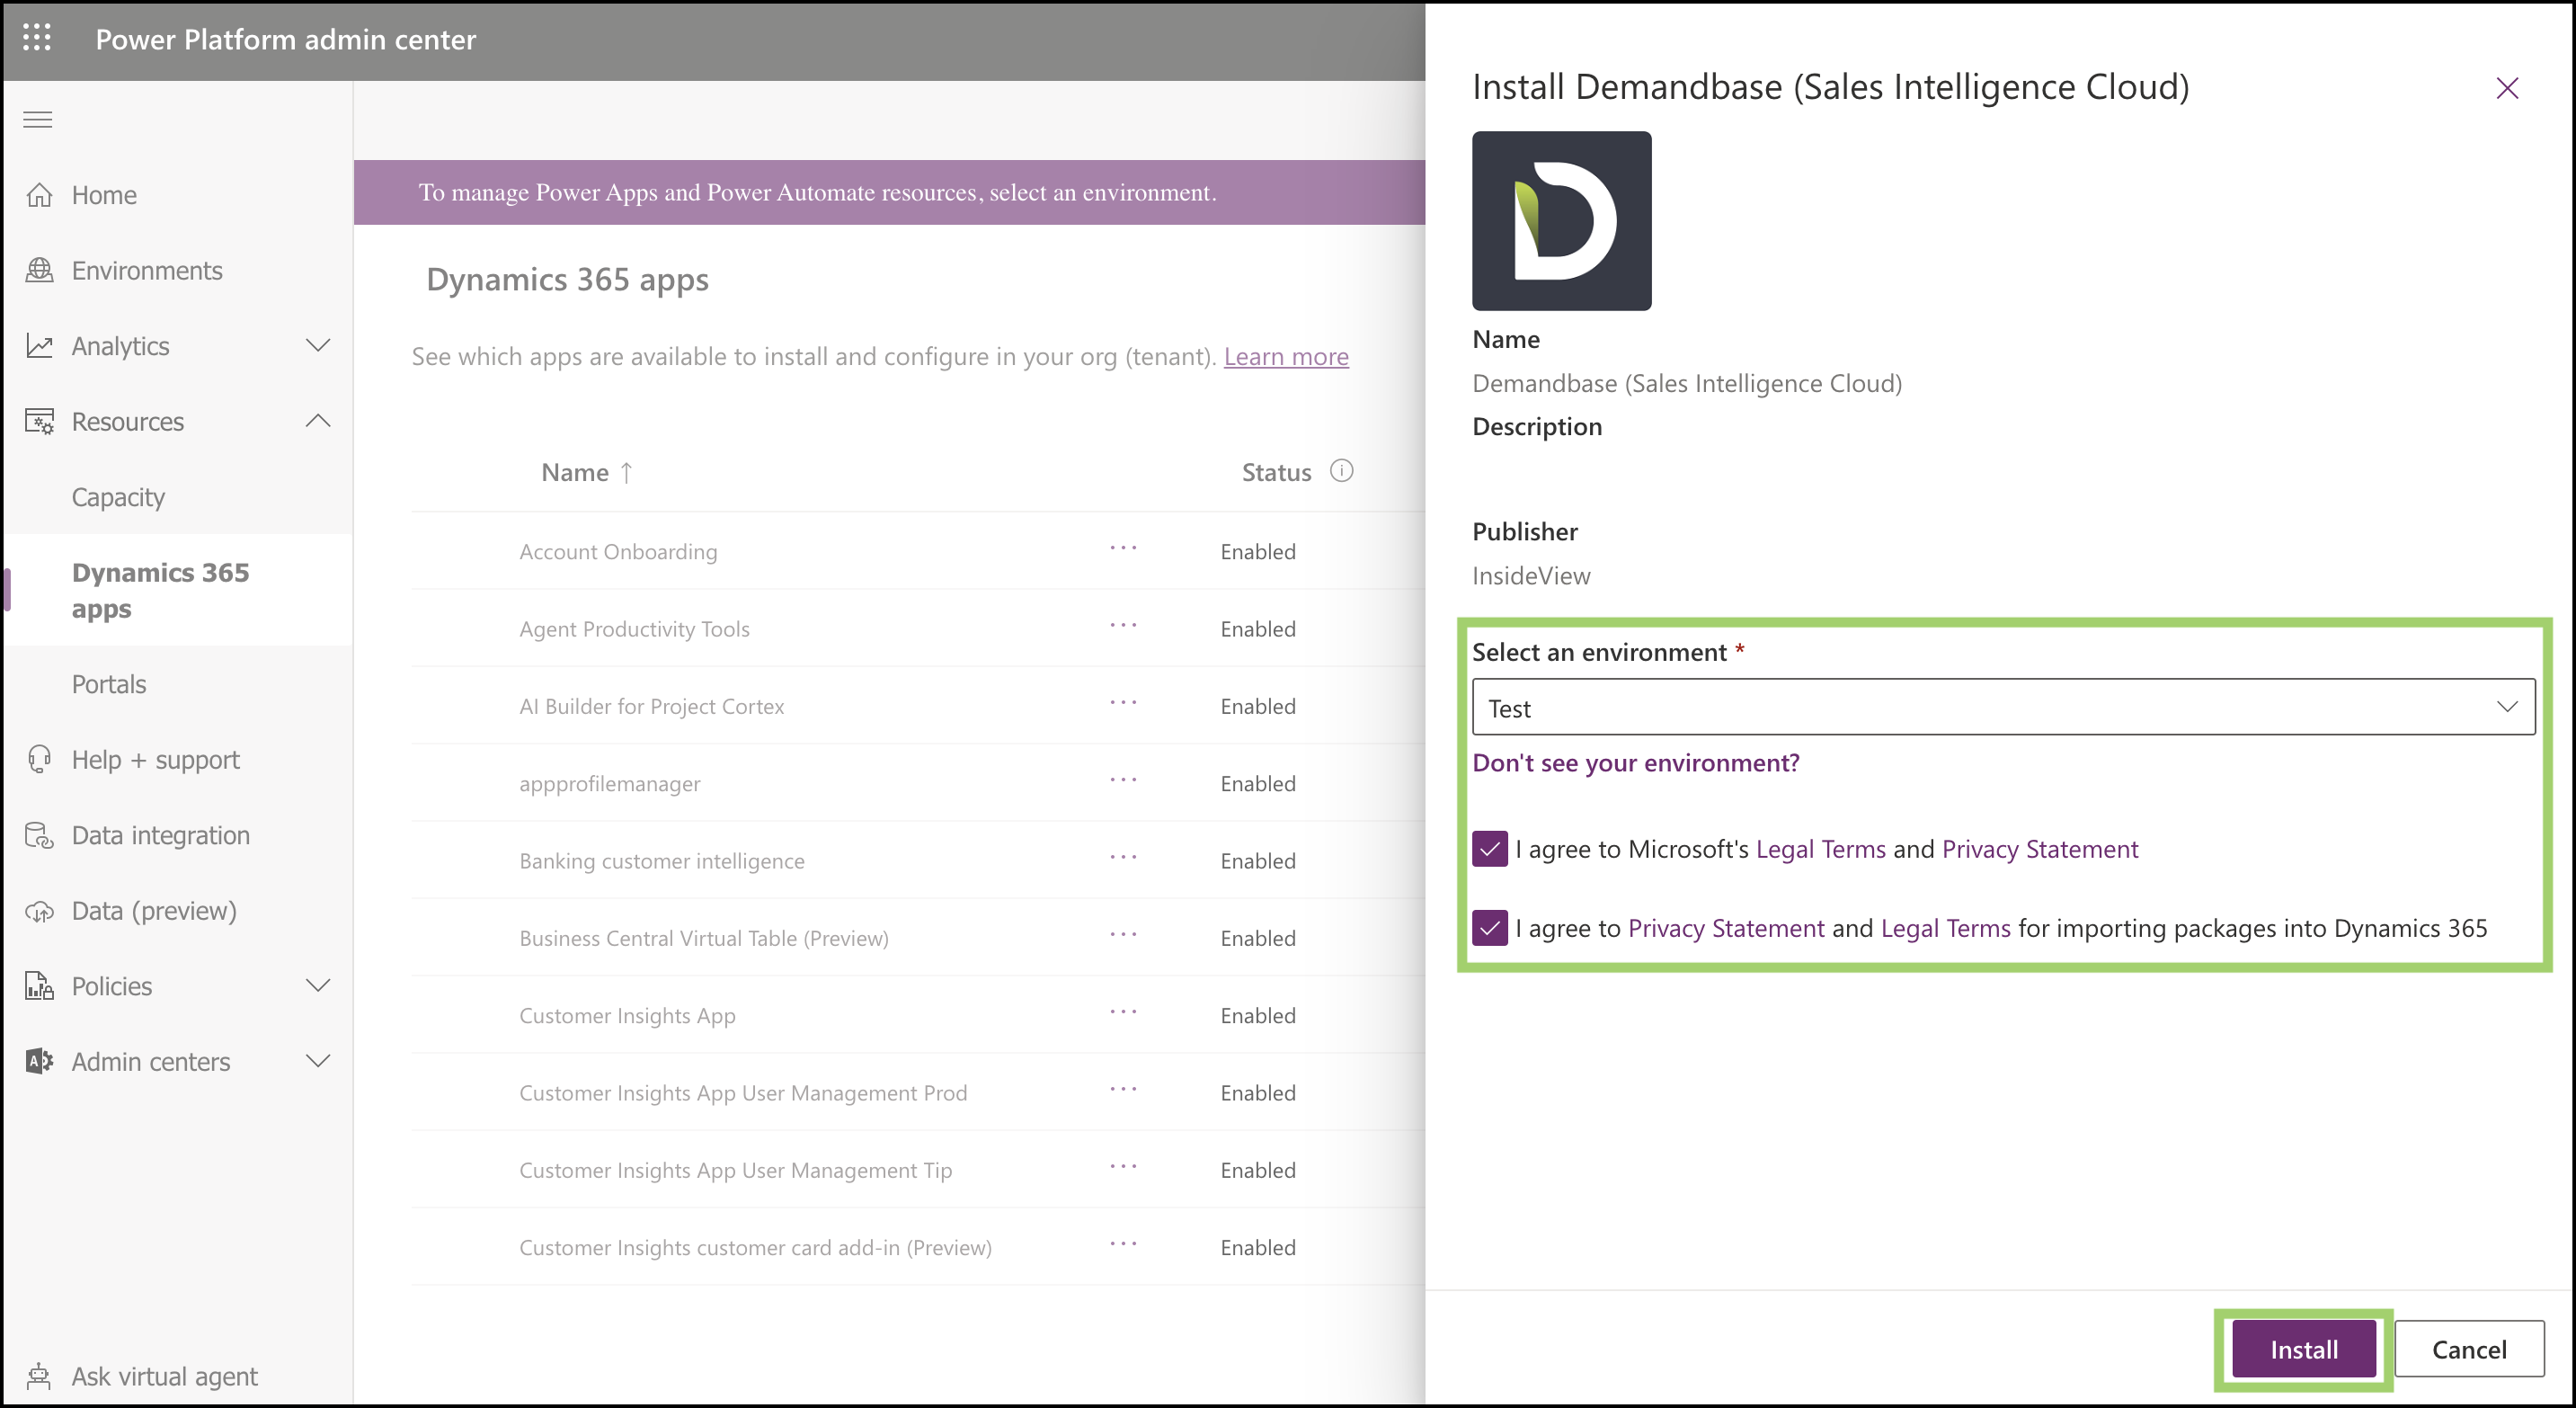Image resolution: width=2576 pixels, height=1408 pixels.
Task: Click the Status info icon
Action: tap(1341, 471)
